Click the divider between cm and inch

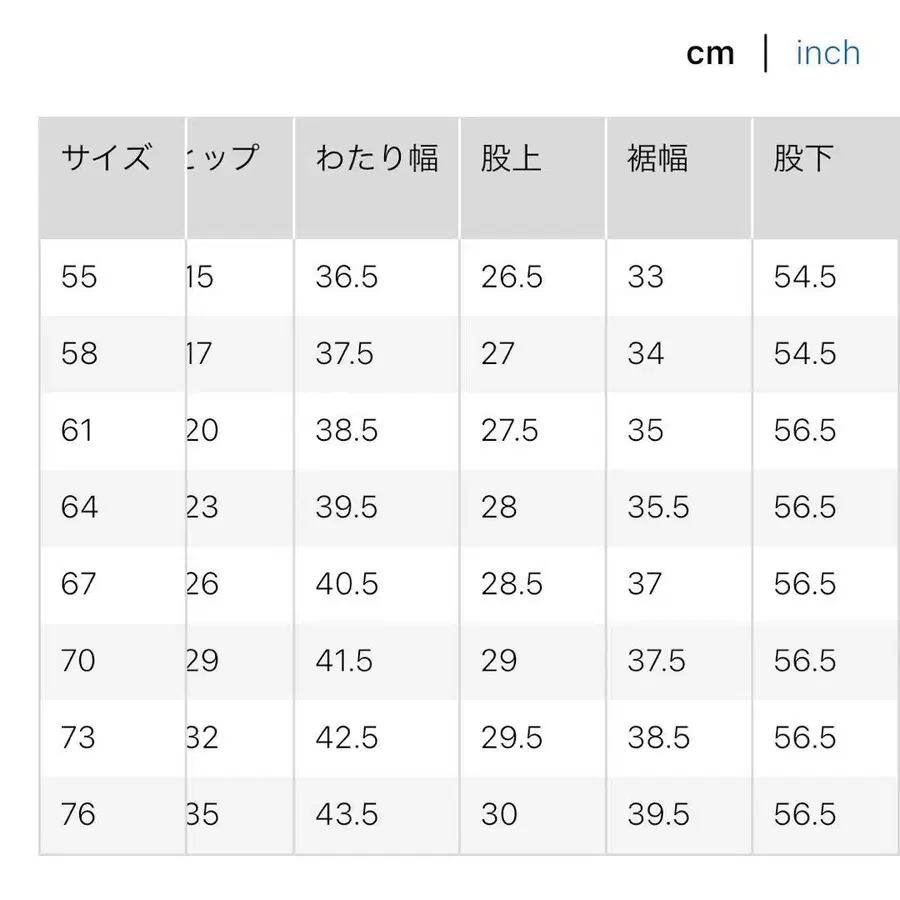(766, 52)
